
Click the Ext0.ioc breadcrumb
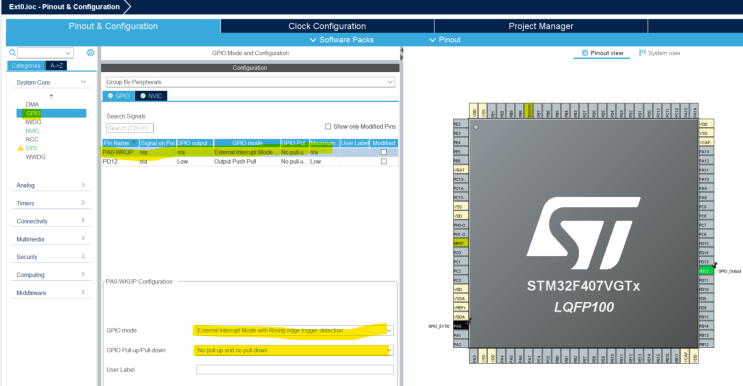click(x=64, y=7)
